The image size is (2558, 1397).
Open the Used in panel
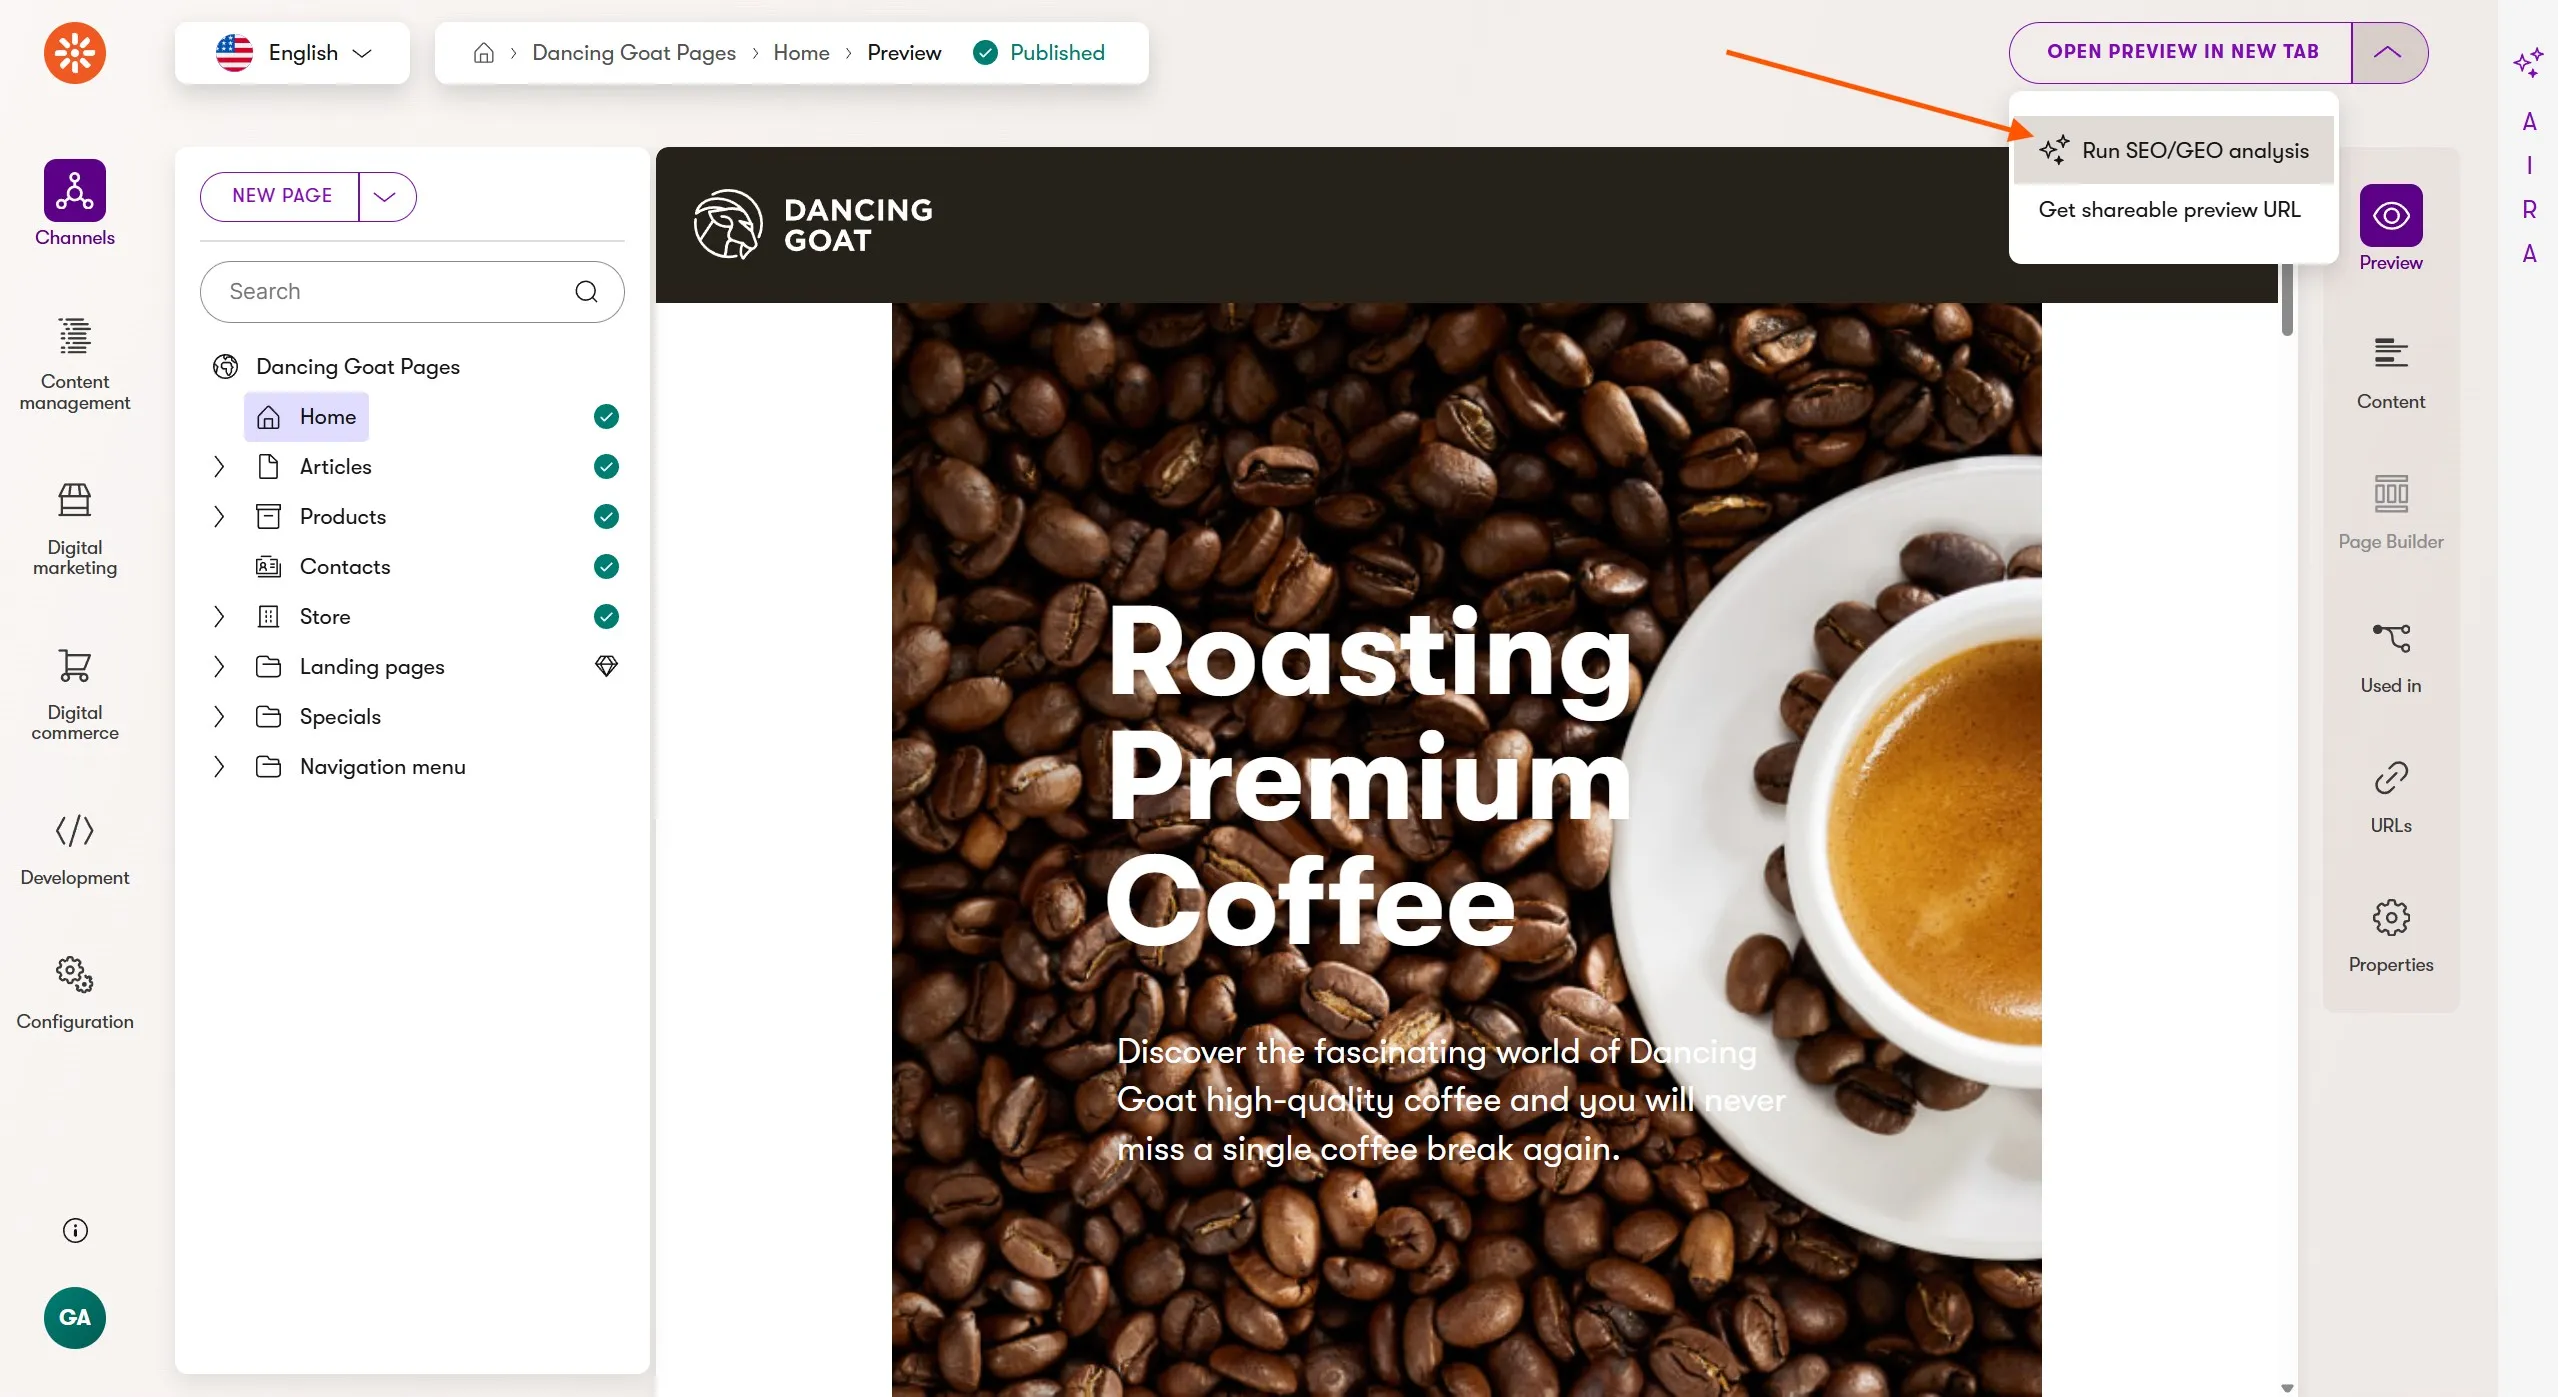pyautogui.click(x=2390, y=640)
